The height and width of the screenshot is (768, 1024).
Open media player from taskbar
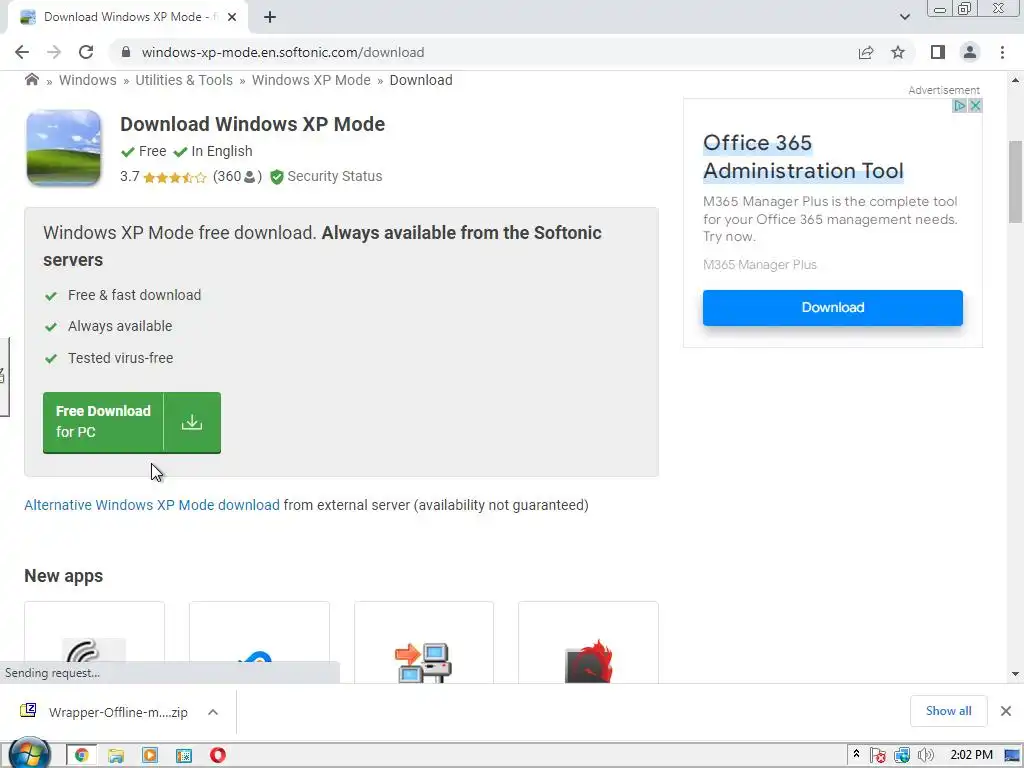click(150, 756)
